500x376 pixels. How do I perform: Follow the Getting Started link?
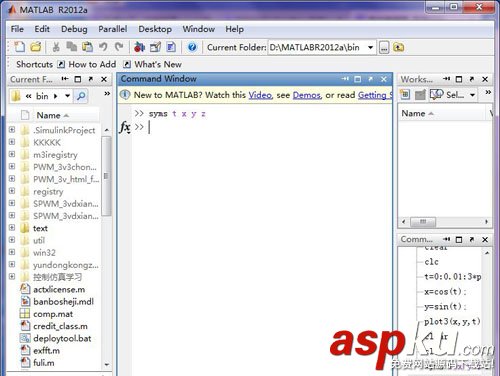pyautogui.click(x=375, y=95)
